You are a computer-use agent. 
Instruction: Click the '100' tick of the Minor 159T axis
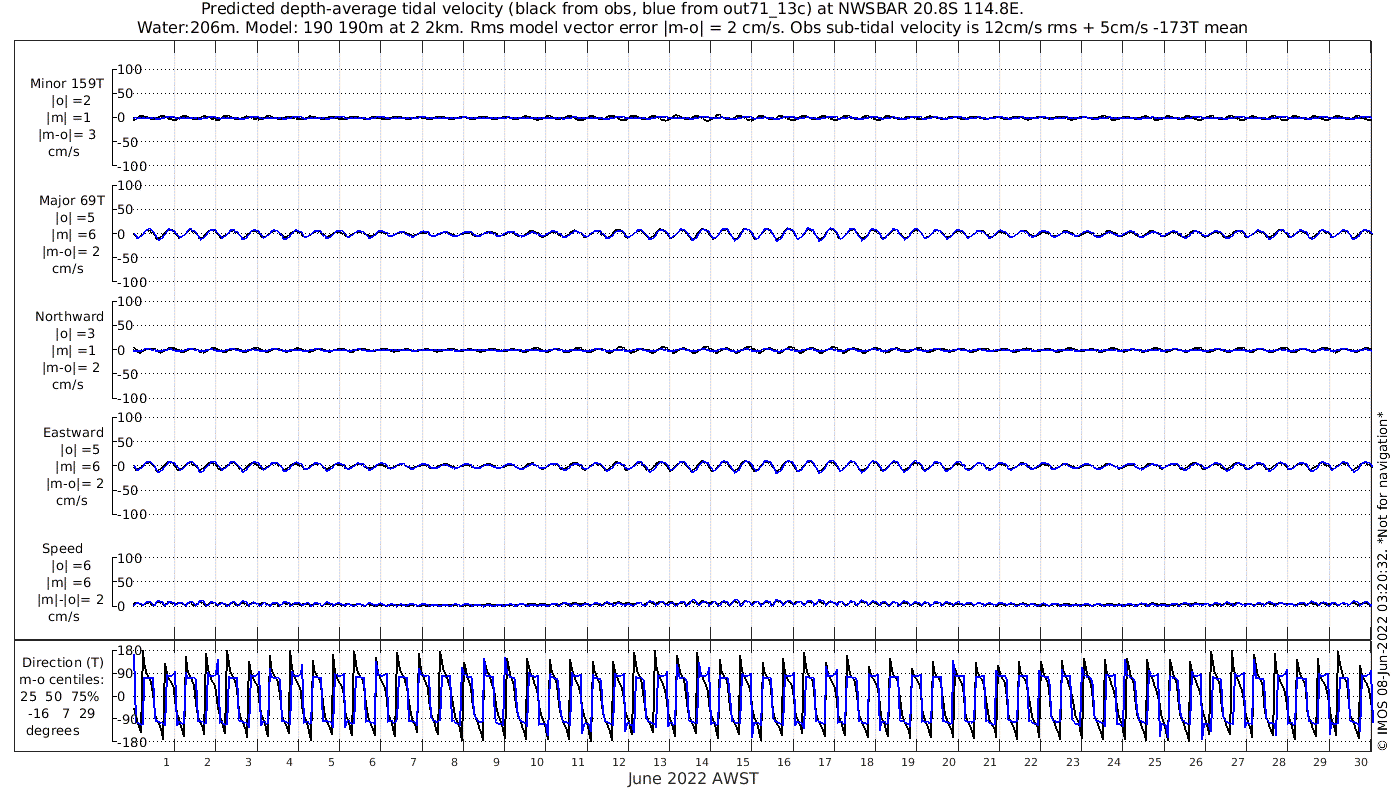click(x=130, y=69)
